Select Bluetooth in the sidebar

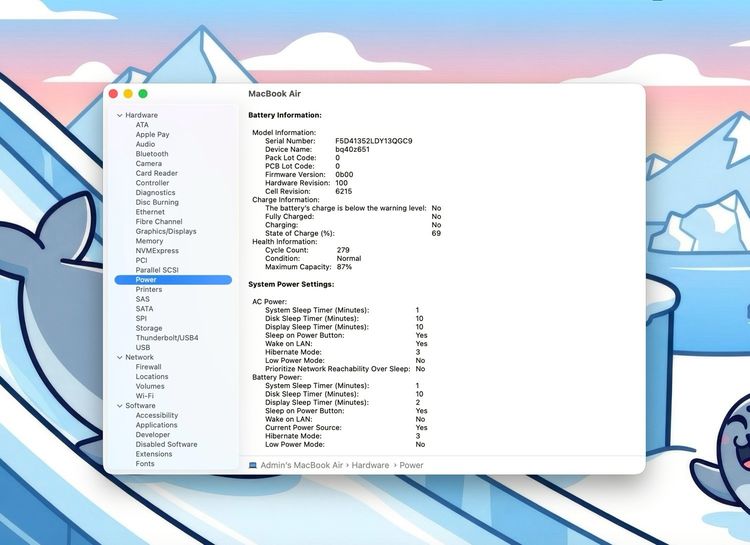pos(152,154)
